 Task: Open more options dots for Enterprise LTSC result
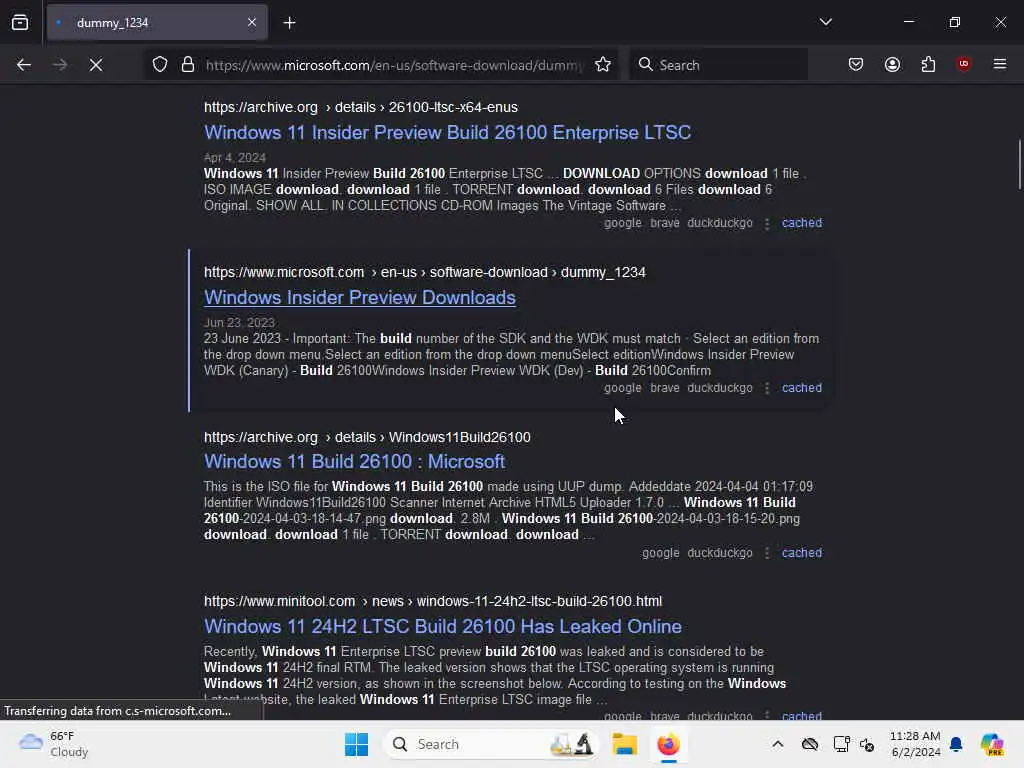pos(767,223)
